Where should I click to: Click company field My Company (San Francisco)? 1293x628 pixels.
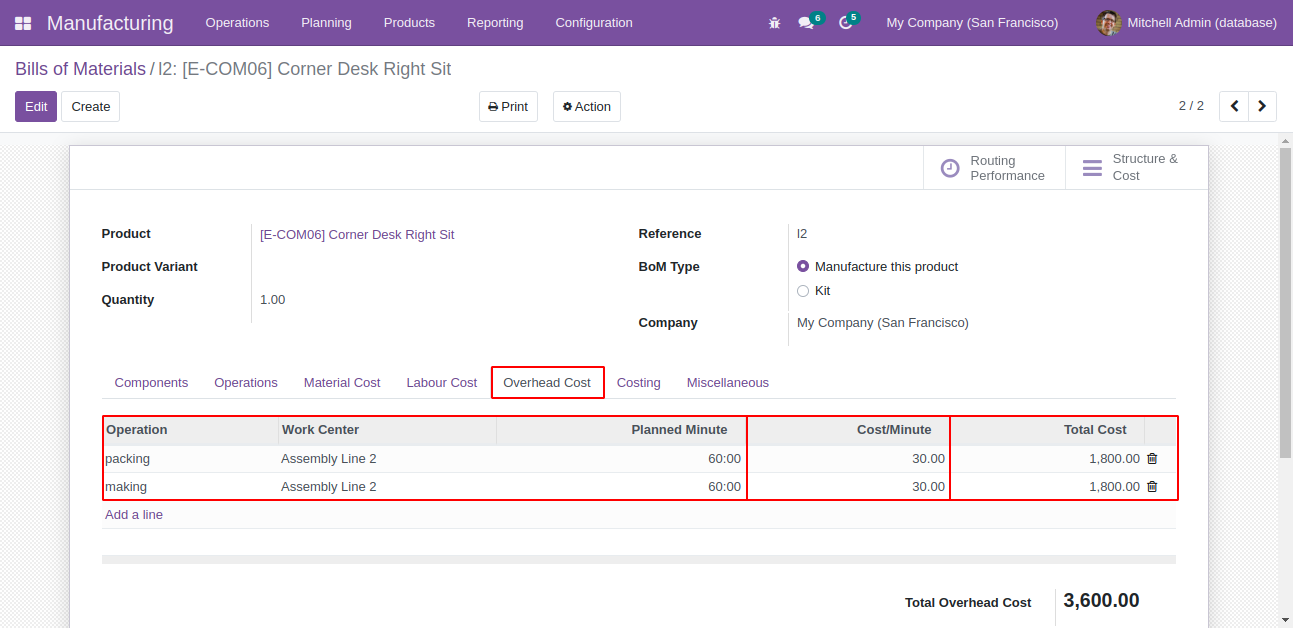(x=883, y=323)
